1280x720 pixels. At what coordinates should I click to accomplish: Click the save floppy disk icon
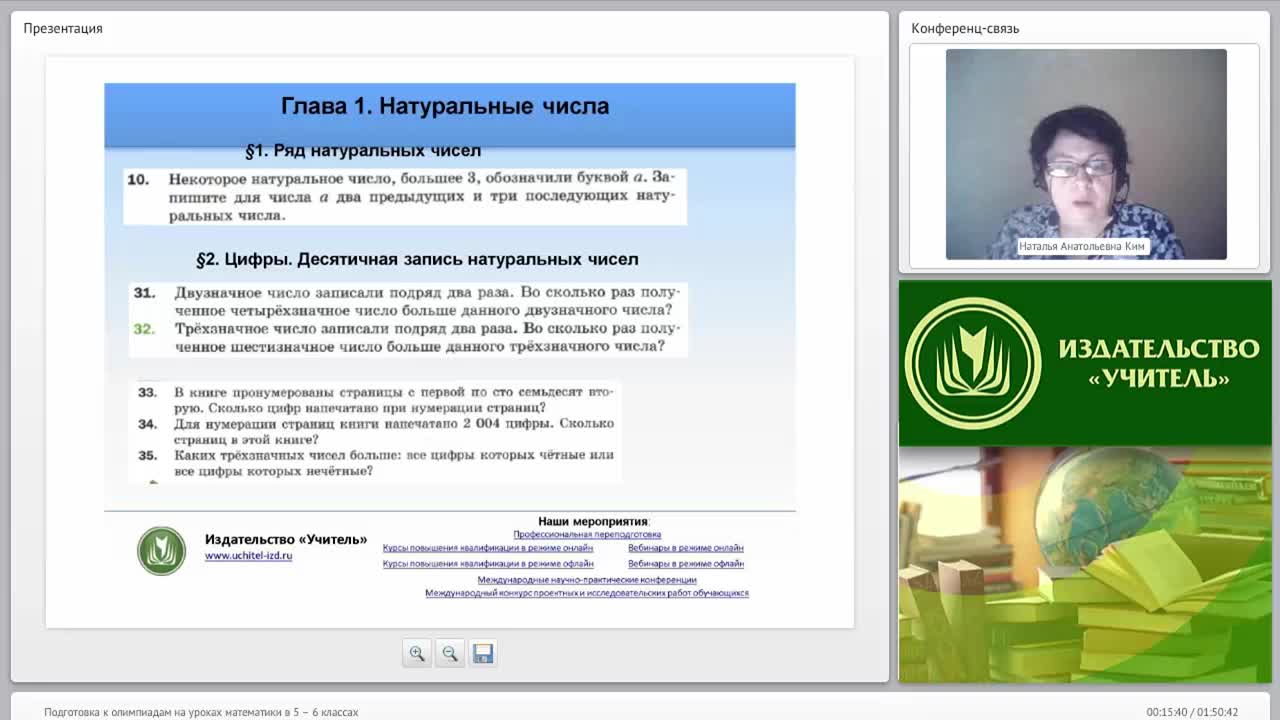coord(483,653)
